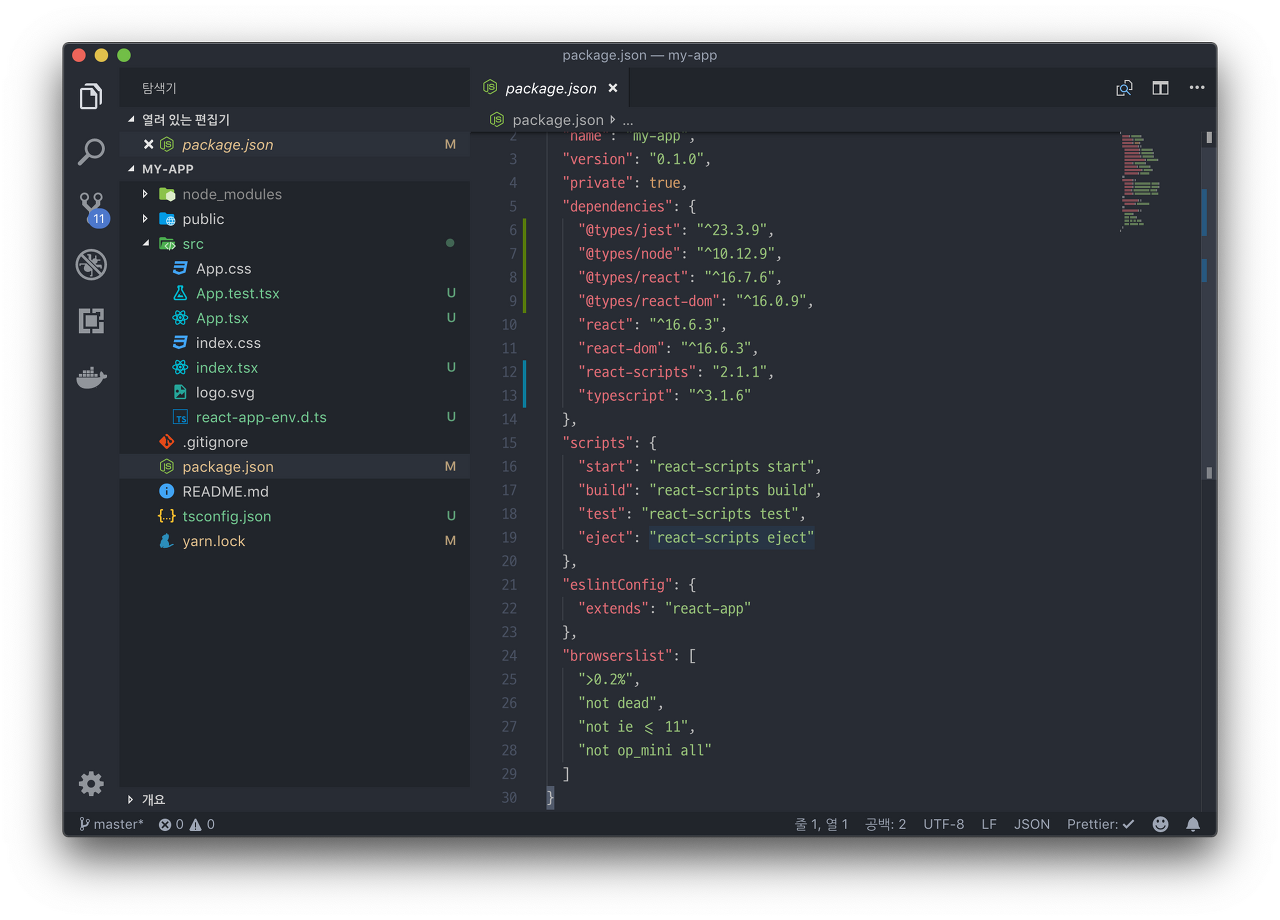The image size is (1280, 920).
Task: Open the Search view
Action: (x=91, y=152)
